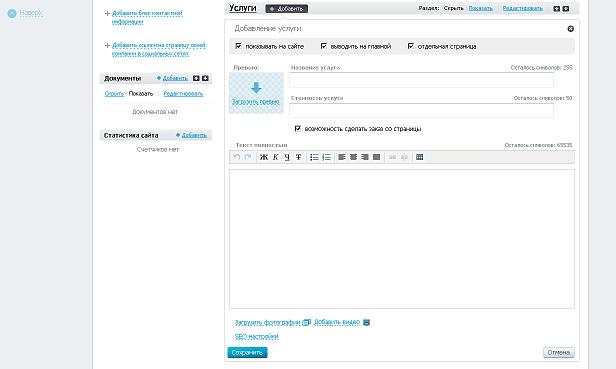Insert a bulleted list
The width and height of the screenshot is (616, 369).
(x=314, y=157)
